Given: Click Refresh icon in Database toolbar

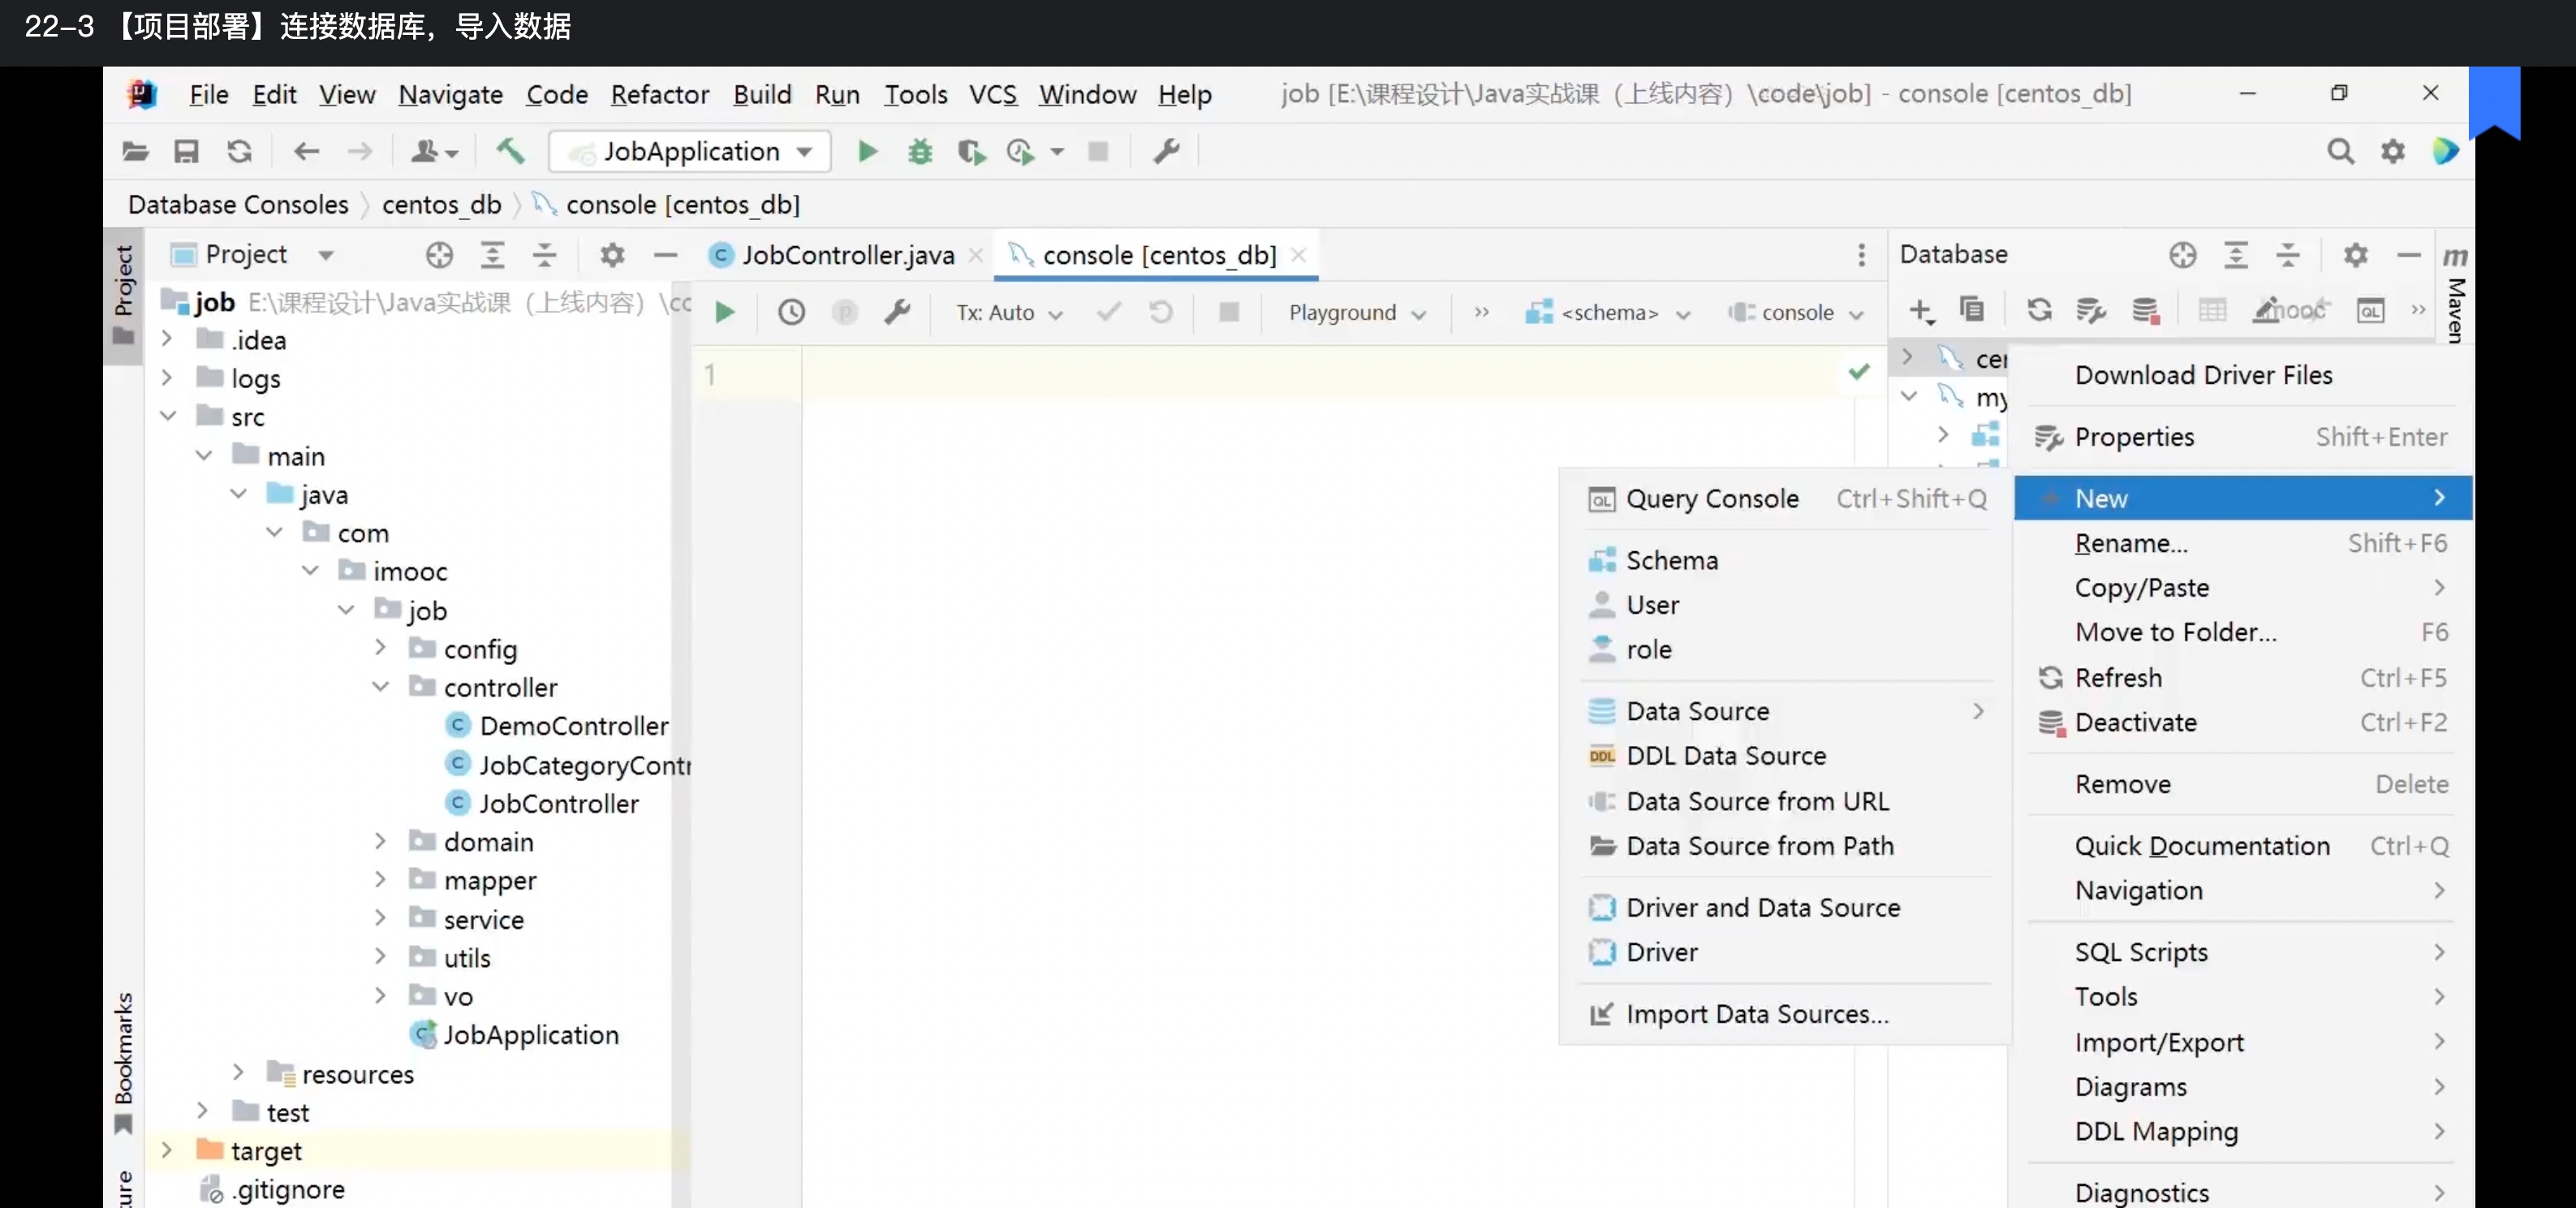Looking at the screenshot, I should 2039,311.
